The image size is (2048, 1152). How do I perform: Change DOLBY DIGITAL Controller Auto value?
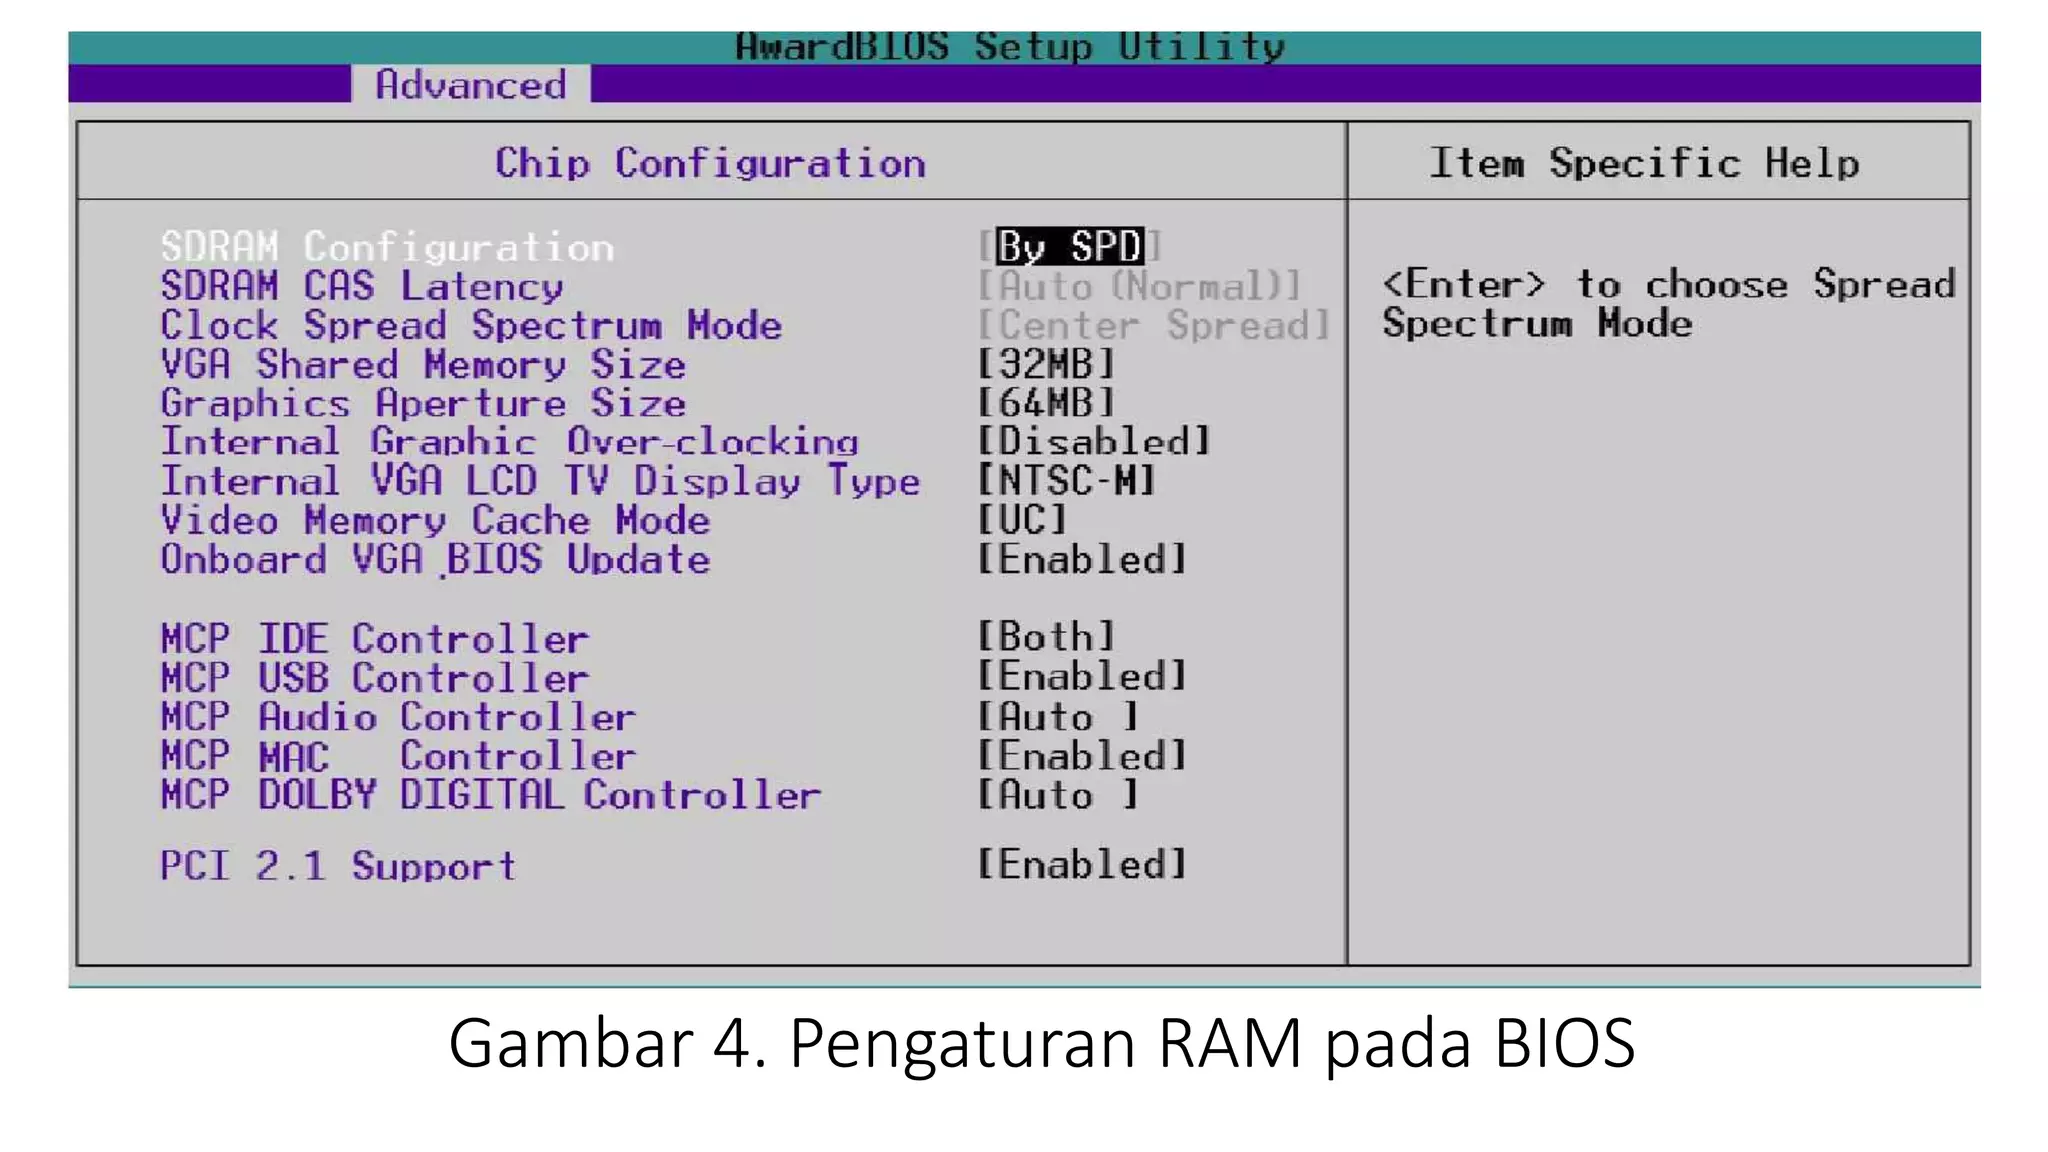(1058, 794)
